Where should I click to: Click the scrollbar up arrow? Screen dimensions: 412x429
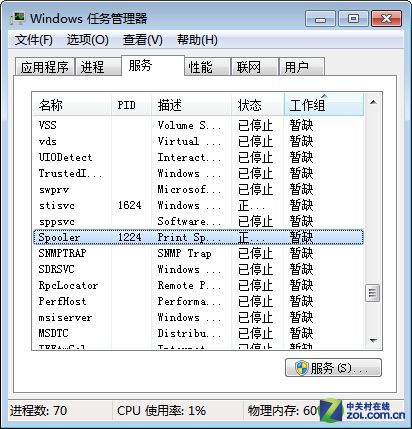click(x=373, y=102)
